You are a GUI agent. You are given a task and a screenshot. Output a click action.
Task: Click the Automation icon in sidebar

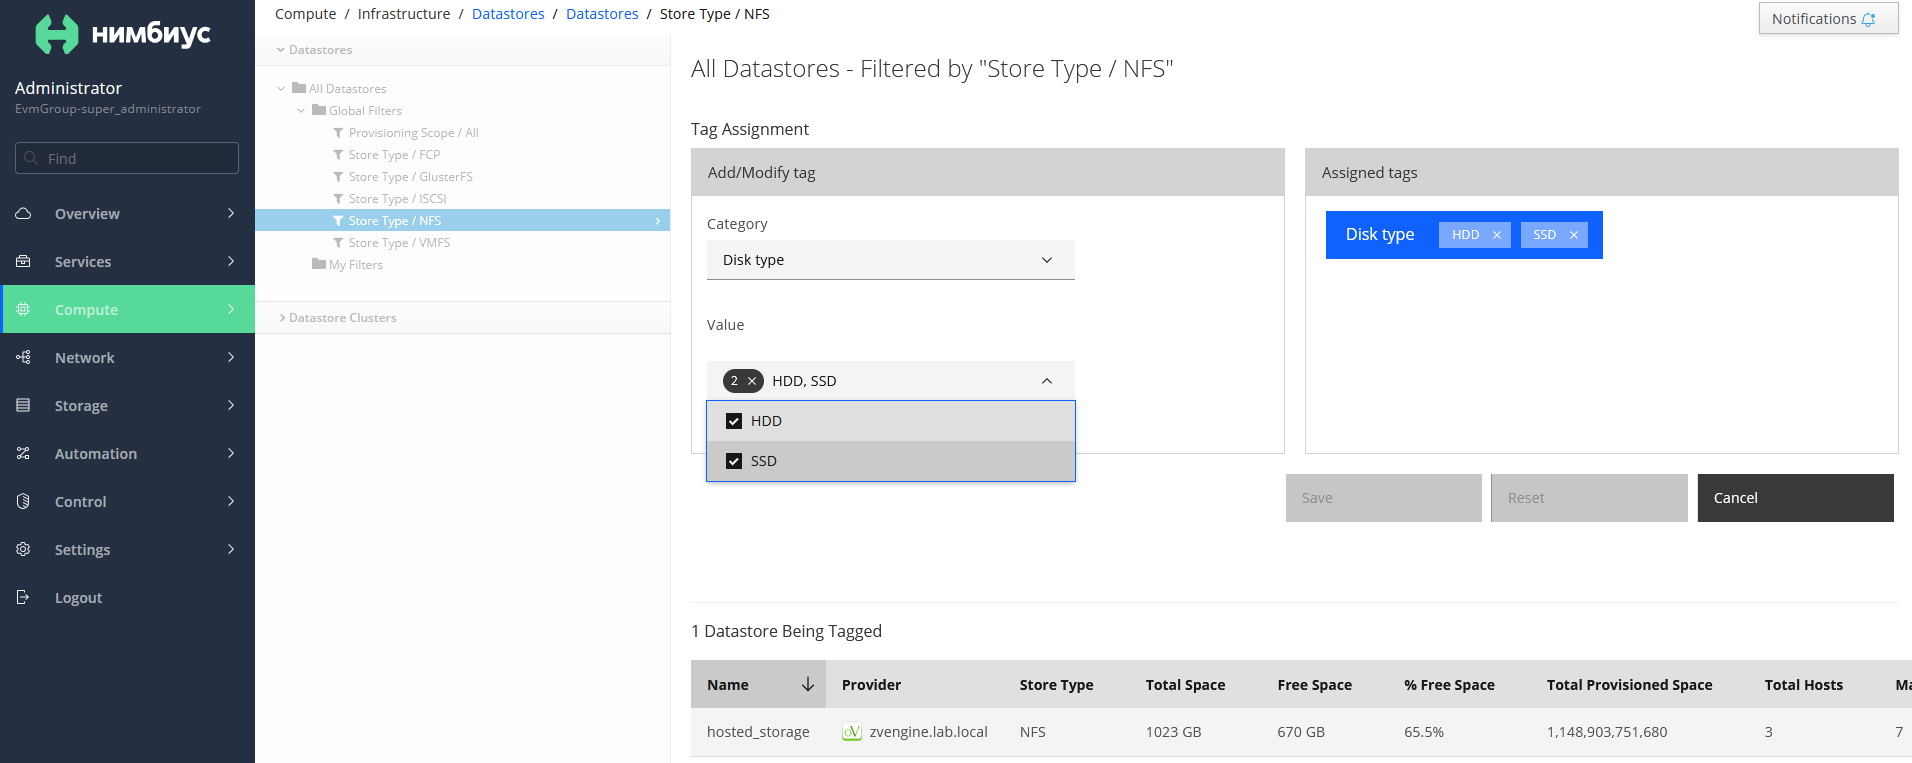[23, 453]
